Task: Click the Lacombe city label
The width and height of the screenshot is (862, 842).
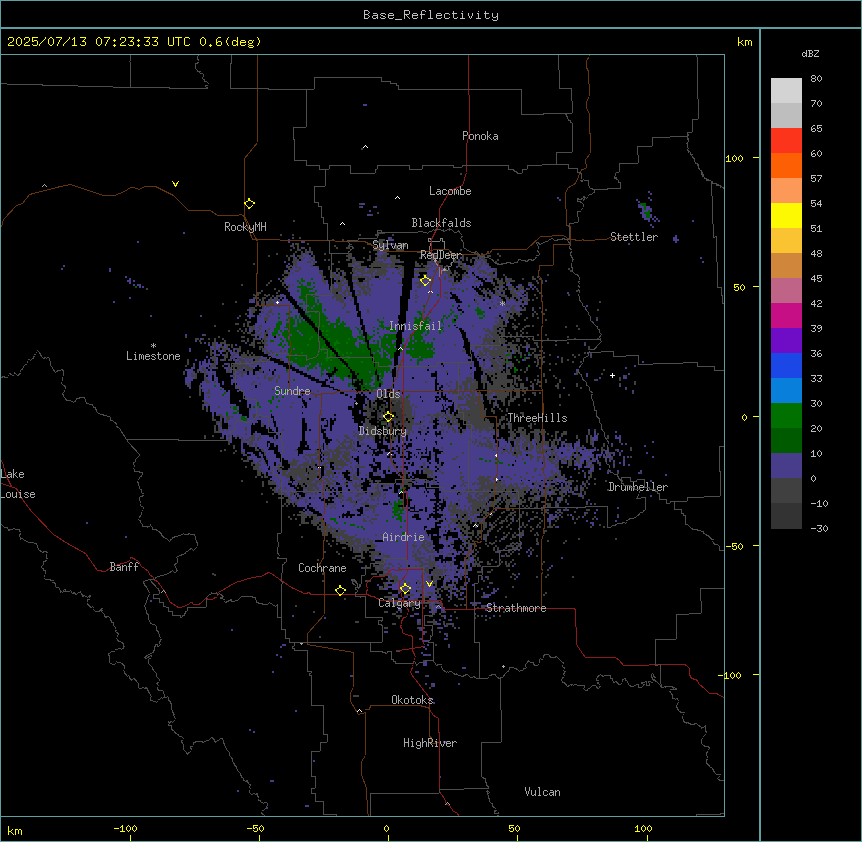Action: point(450,191)
